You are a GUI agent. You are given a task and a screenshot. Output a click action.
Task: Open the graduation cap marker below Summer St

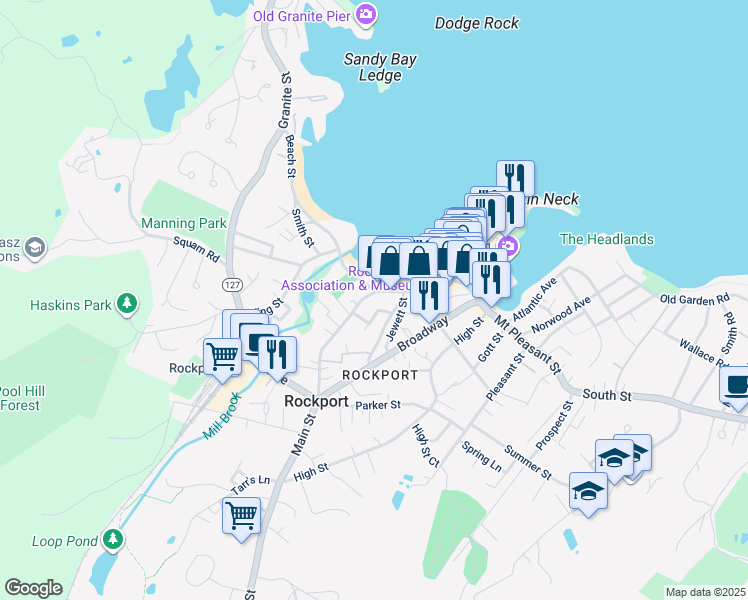point(589,492)
